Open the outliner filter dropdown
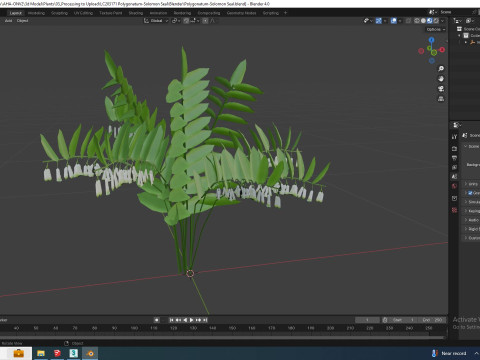Screen dimensions: 480x360 tap(470, 21)
